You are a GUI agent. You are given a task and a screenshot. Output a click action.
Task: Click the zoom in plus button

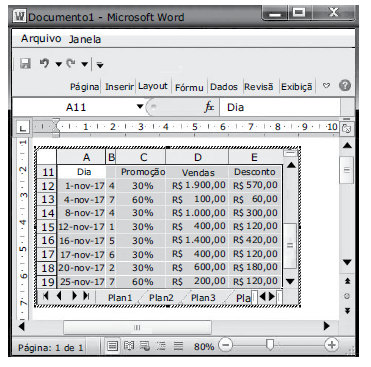pos(331,345)
